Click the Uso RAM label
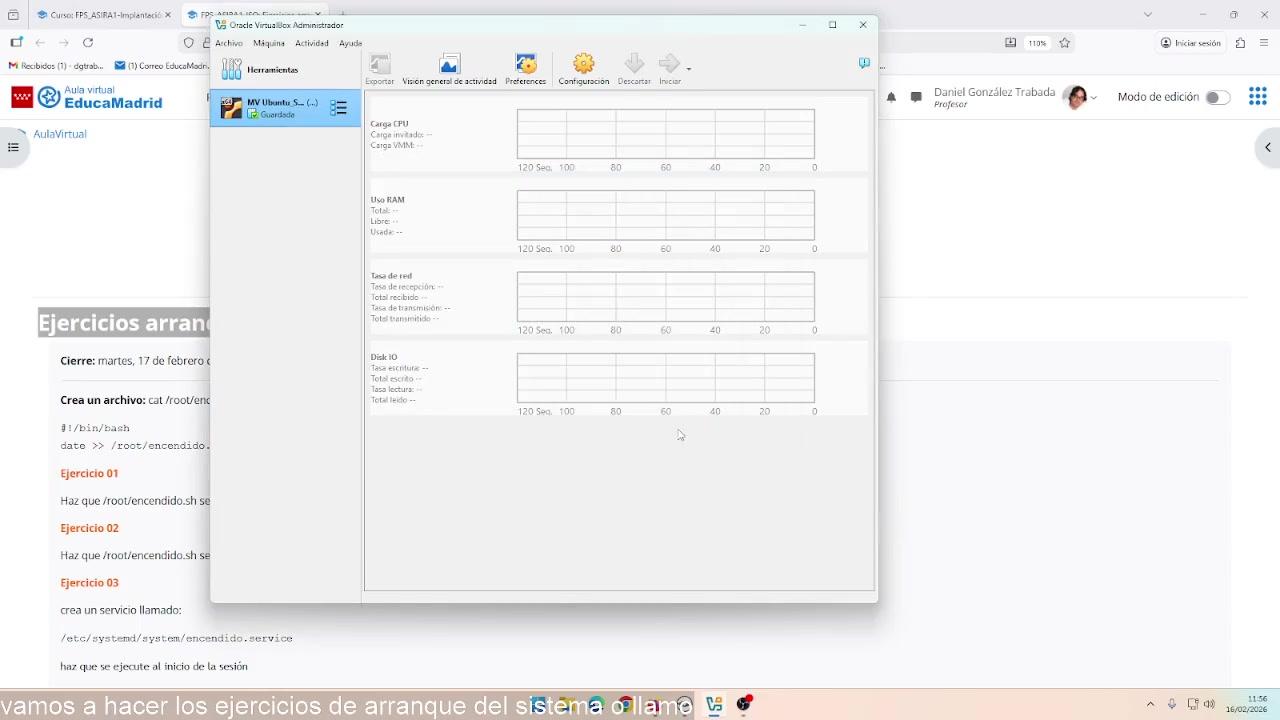Image resolution: width=1280 pixels, height=720 pixels. point(387,200)
